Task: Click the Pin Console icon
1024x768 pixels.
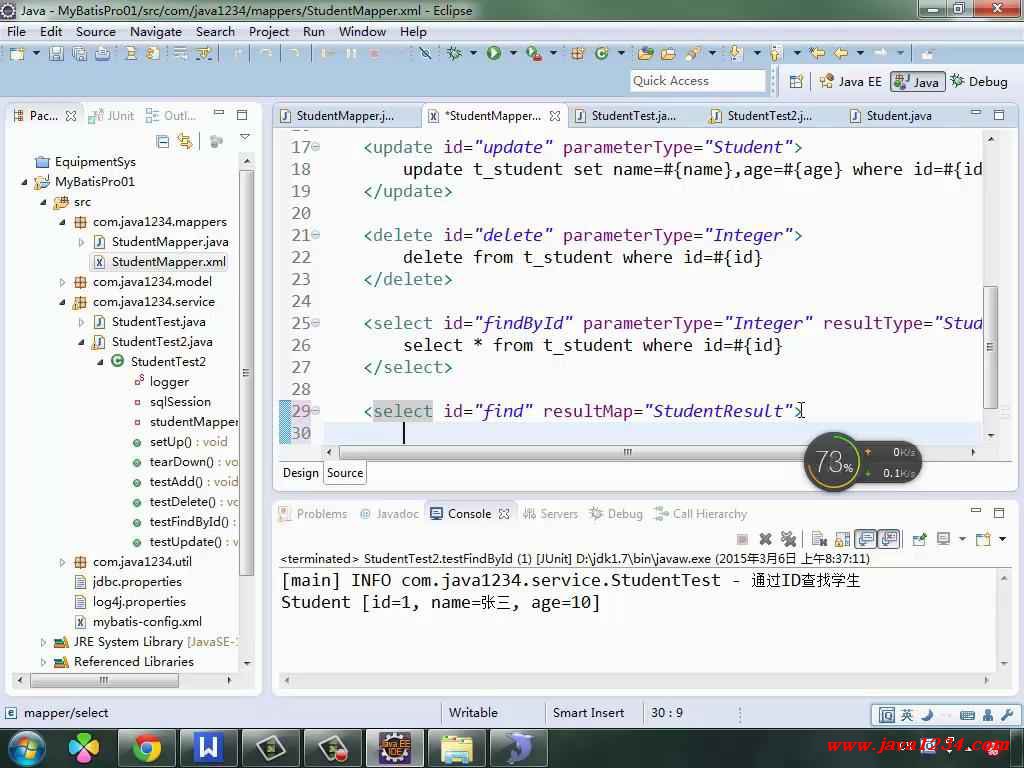Action: [920, 539]
